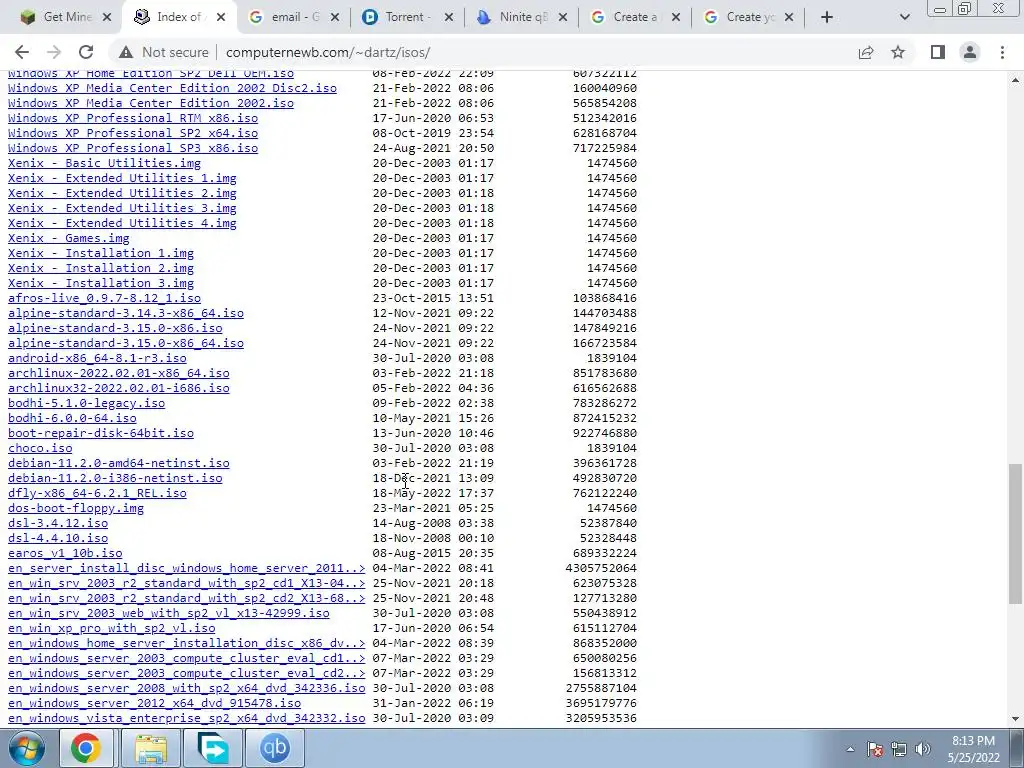Viewport: 1024px width, 768px height.
Task: Open the choco.iso link
Action: pos(40,449)
